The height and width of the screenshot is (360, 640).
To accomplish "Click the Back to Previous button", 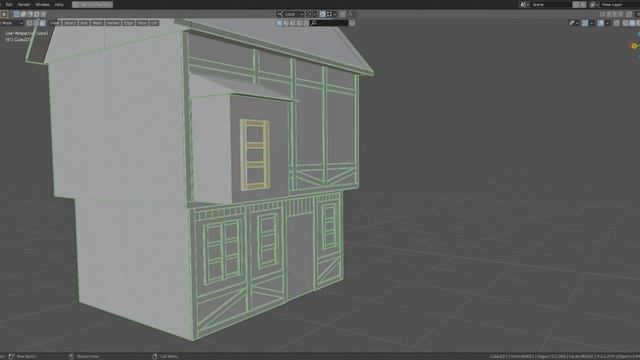I will [x=92, y=4].
